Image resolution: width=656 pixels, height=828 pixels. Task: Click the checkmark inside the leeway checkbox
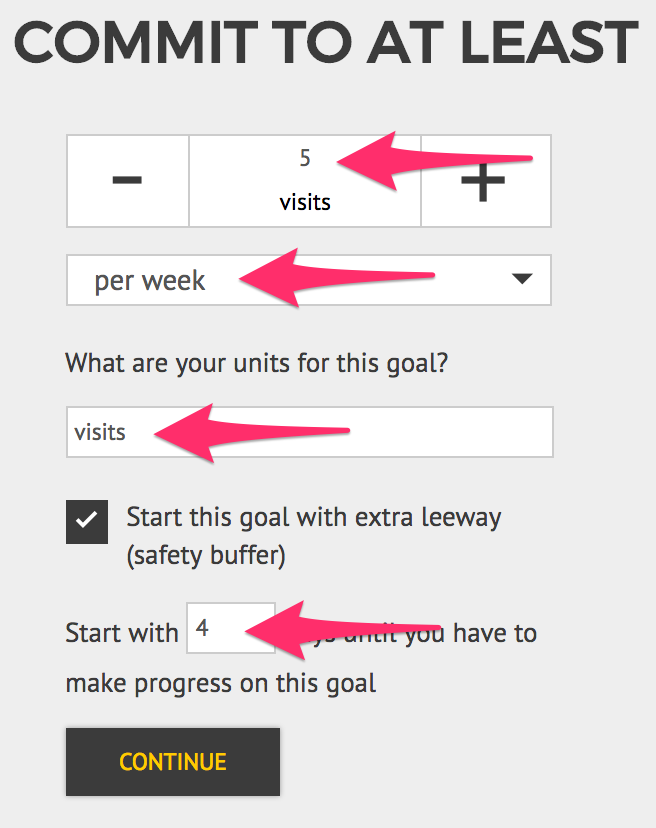[x=86, y=521]
